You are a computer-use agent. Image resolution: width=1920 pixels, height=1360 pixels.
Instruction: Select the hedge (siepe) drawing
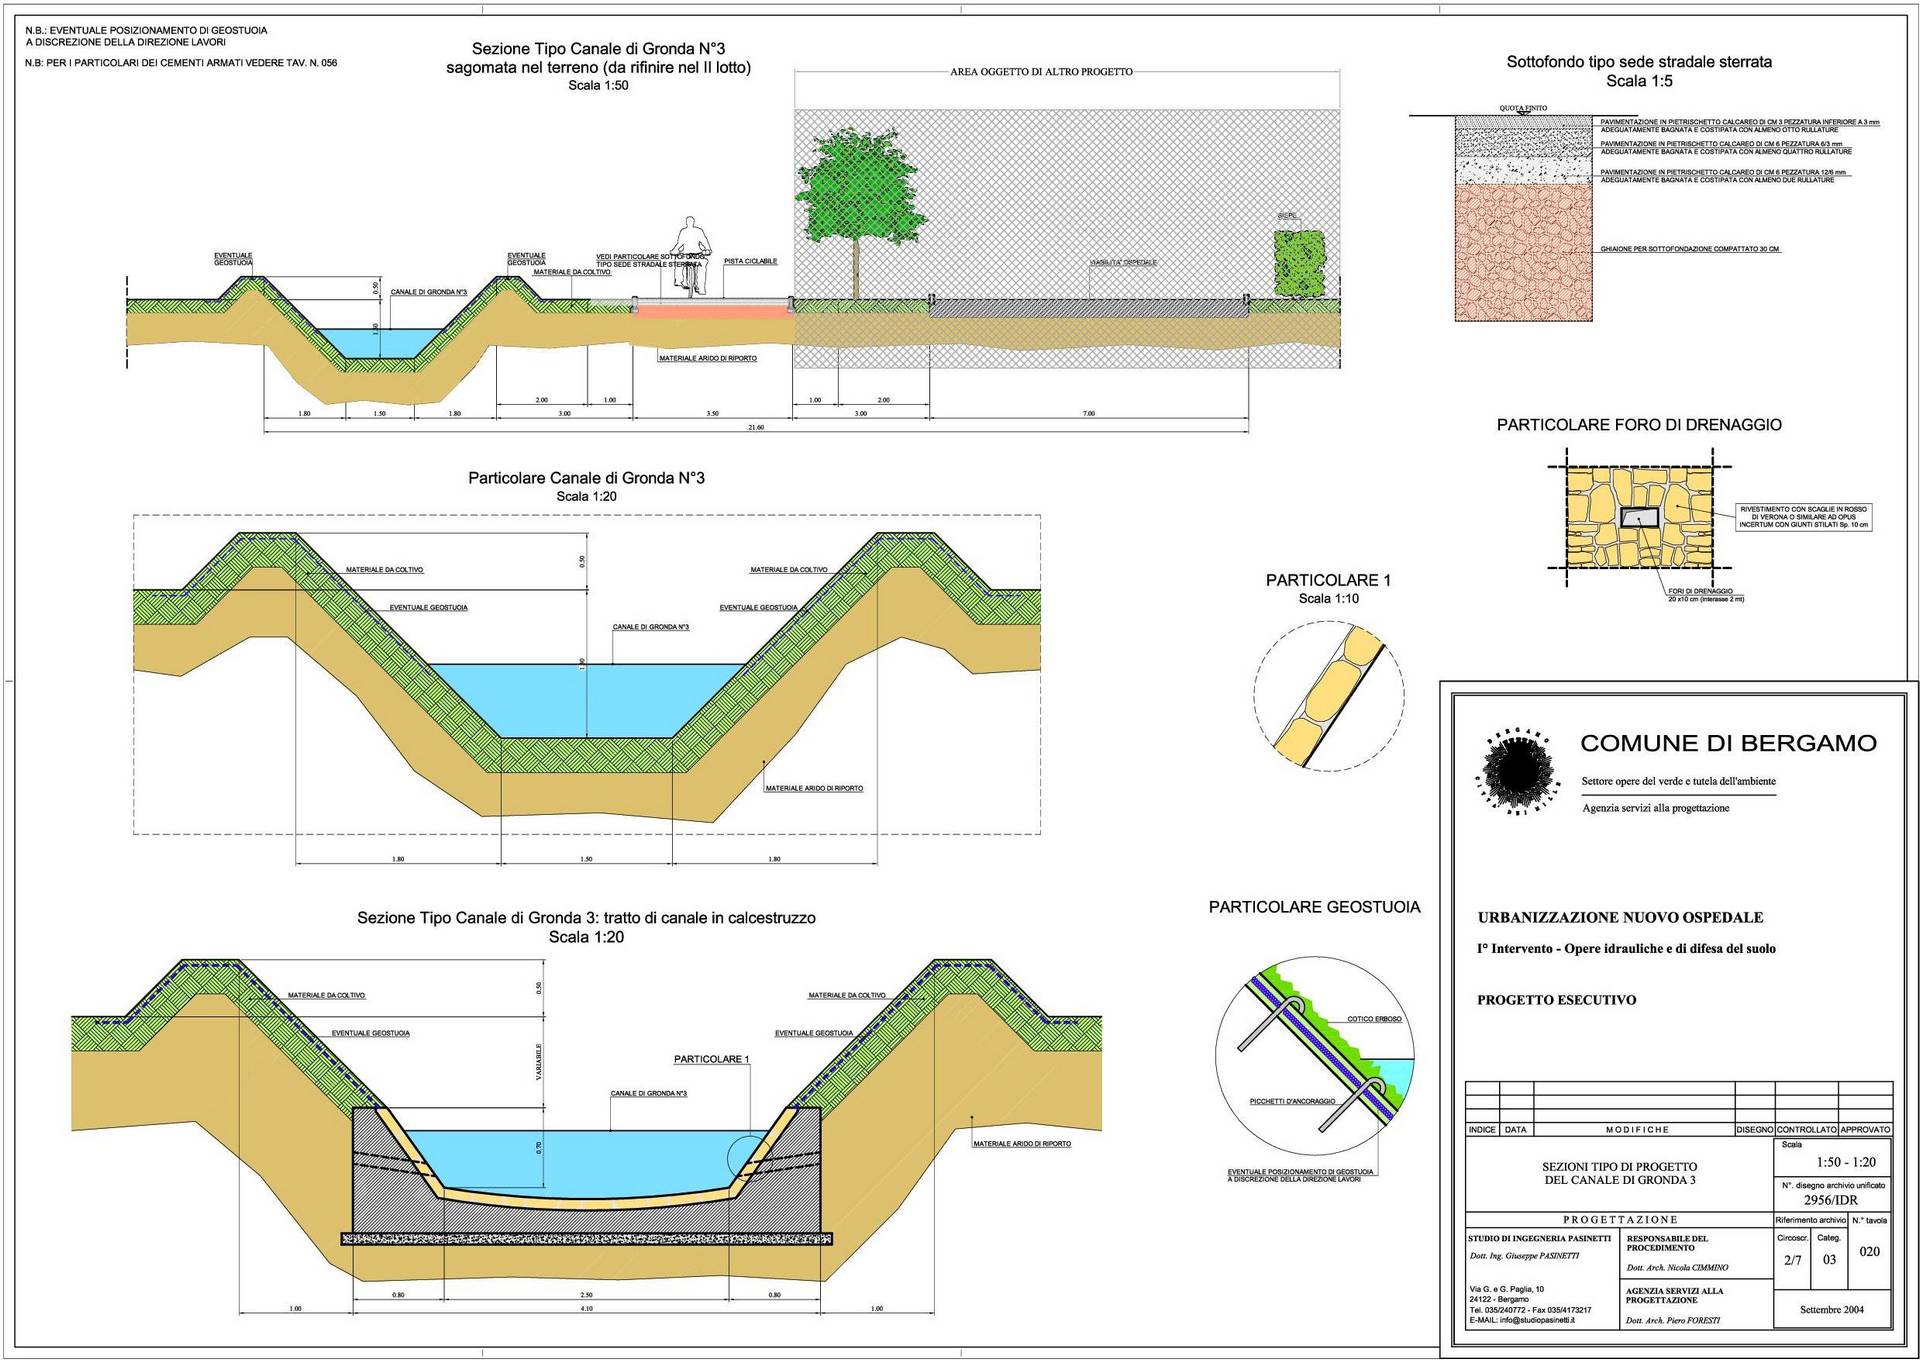[1300, 263]
